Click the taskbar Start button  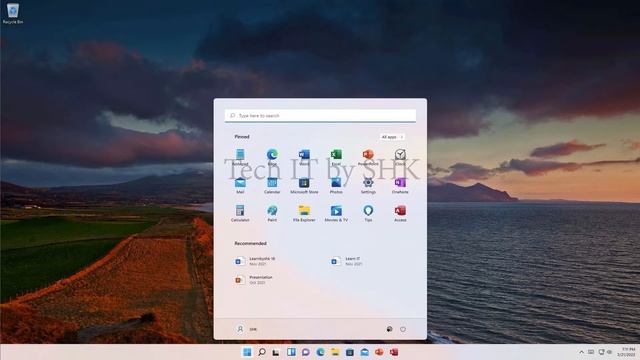pos(247,352)
